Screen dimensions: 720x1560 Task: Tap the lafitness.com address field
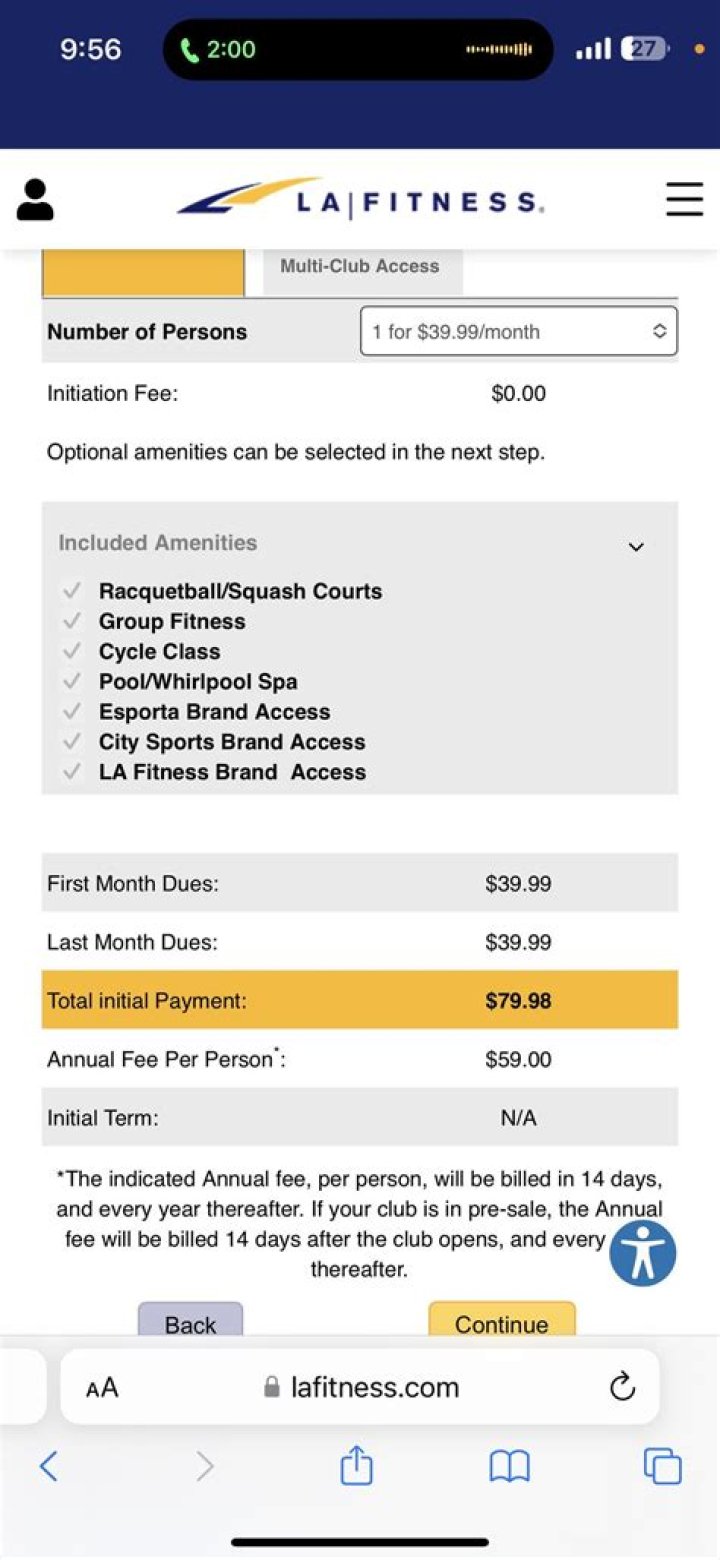360,1387
